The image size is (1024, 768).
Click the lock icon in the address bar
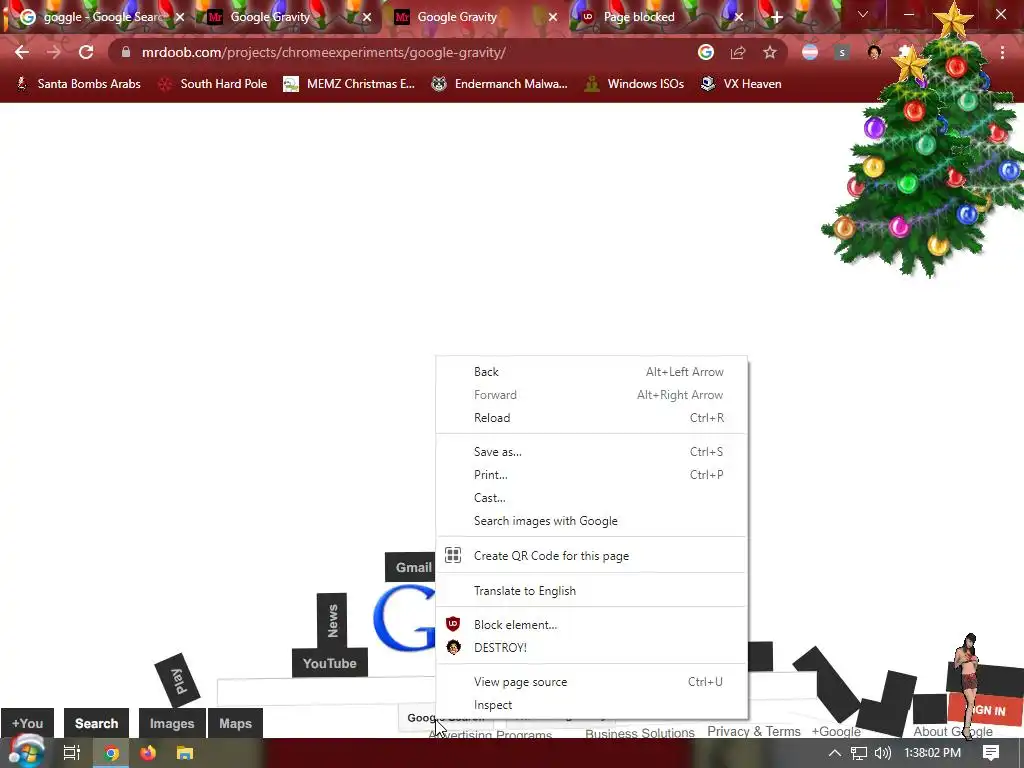125,52
